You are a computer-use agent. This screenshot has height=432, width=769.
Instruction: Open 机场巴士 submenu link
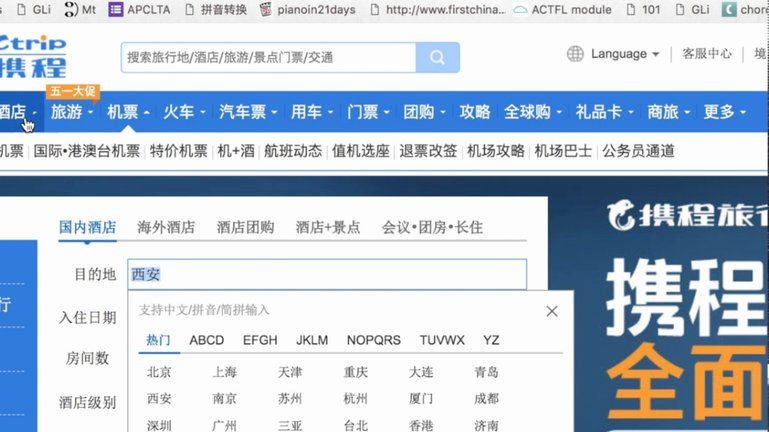(563, 151)
